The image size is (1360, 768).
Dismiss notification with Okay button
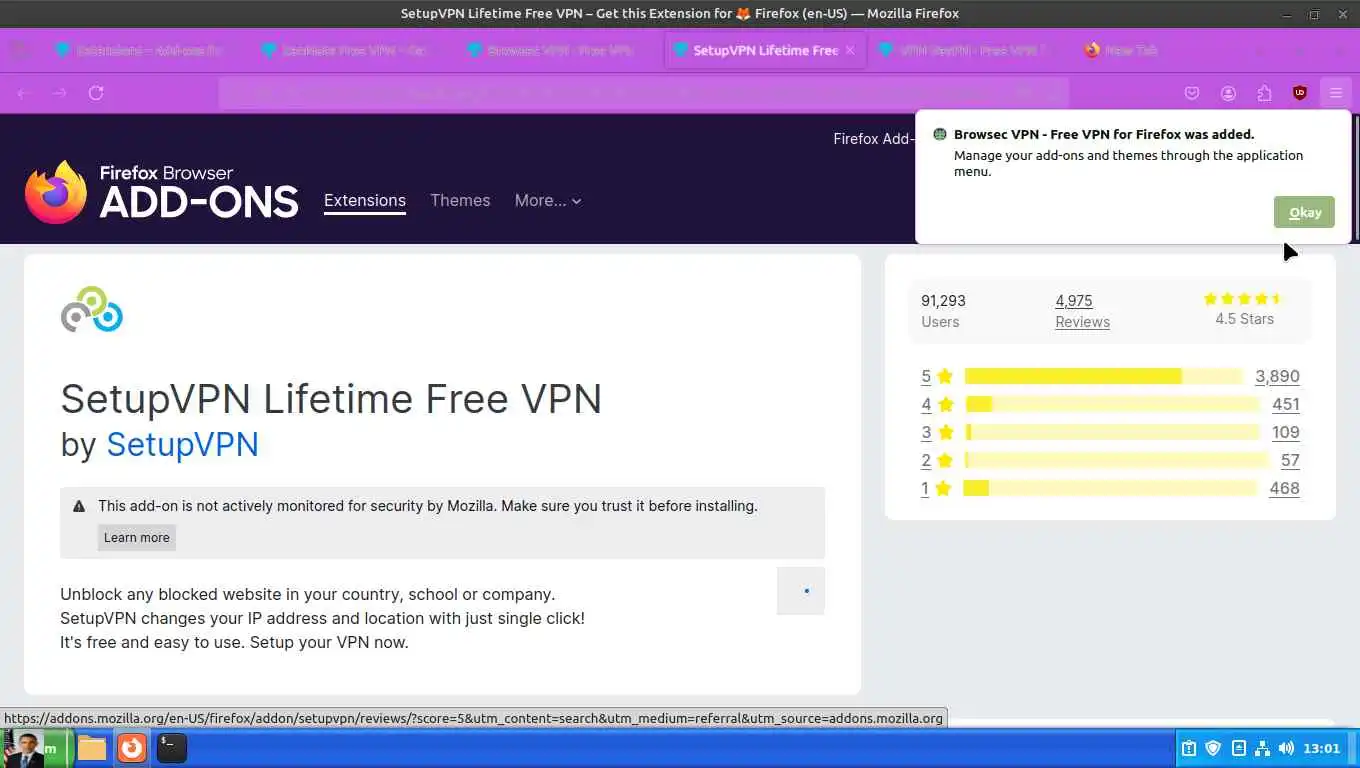tap(1304, 212)
